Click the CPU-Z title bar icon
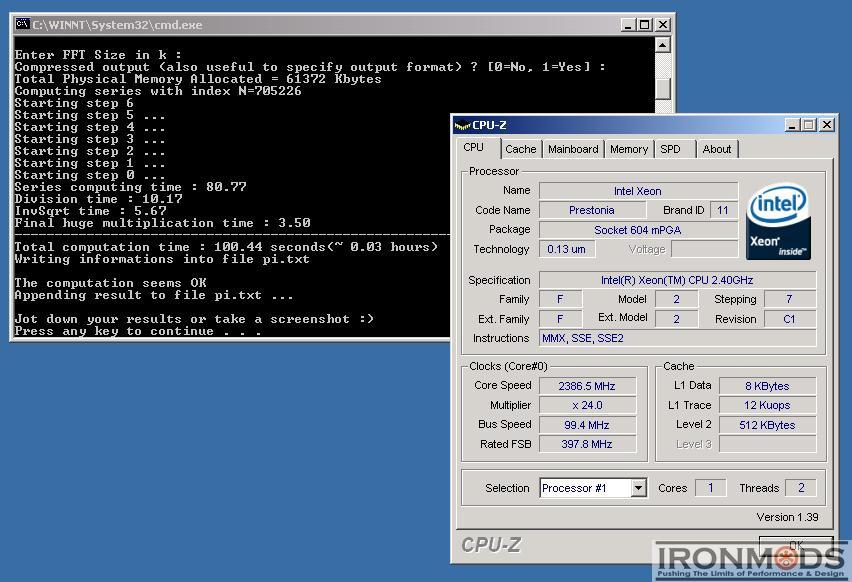This screenshot has width=852, height=582. tap(462, 126)
